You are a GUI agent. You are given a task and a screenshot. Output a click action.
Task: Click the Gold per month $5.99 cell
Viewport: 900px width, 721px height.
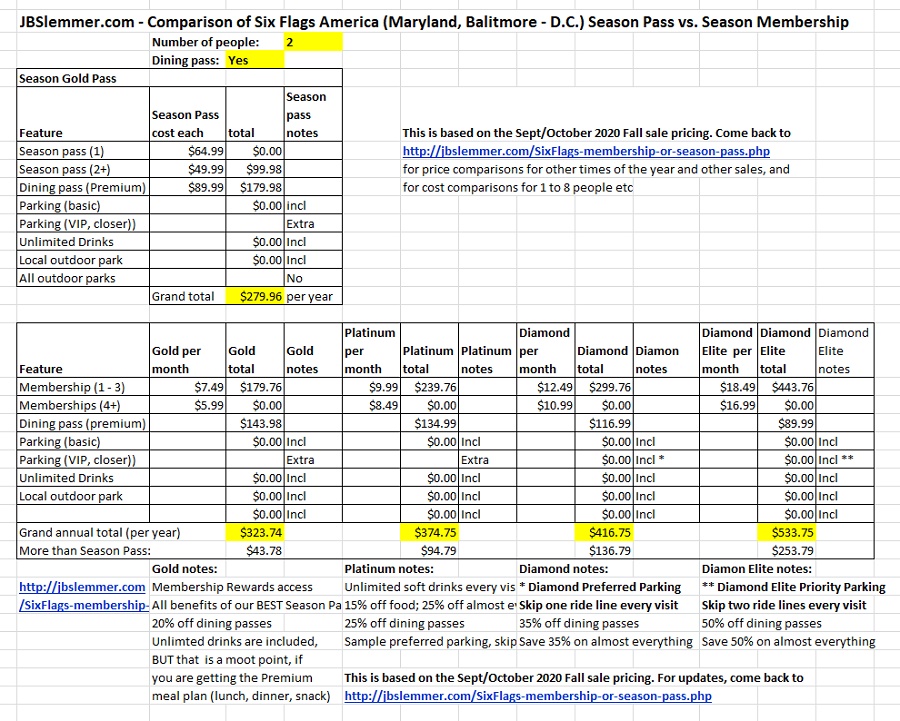188,405
